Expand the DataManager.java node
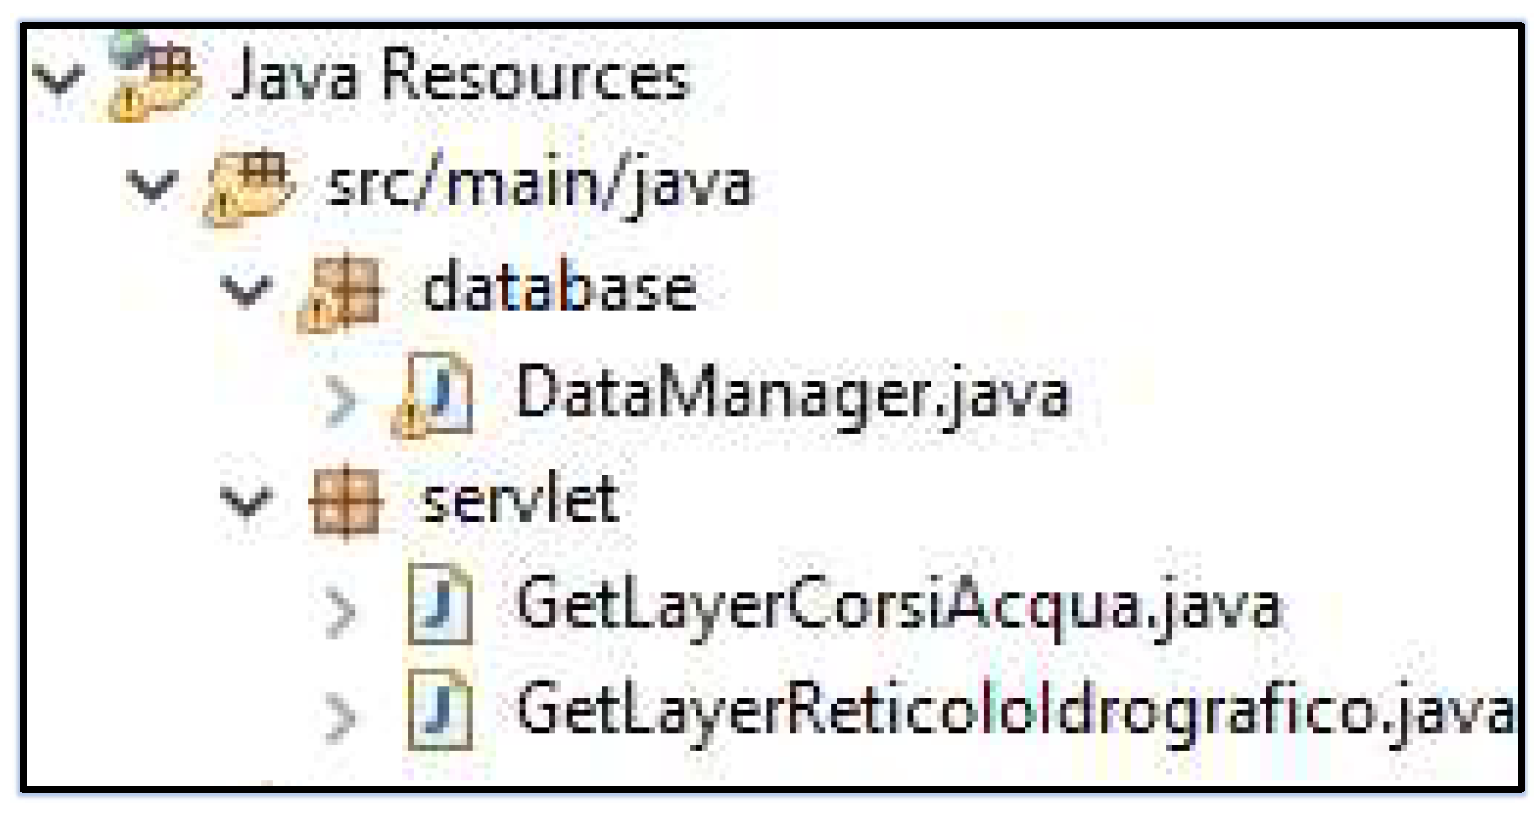Viewport: 1540px width, 817px height. point(341,400)
